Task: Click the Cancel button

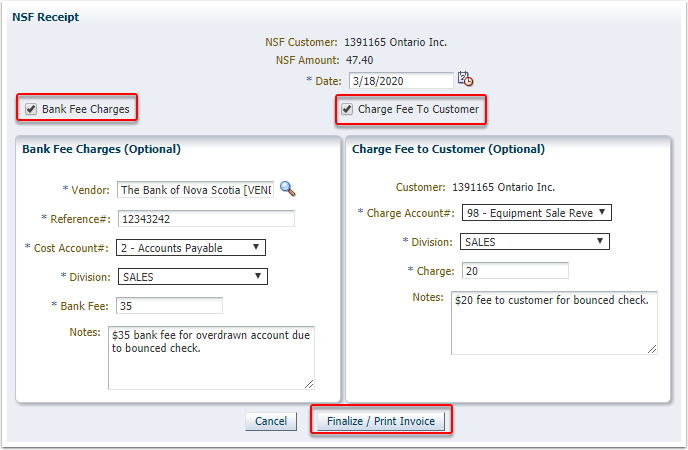Action: tap(271, 421)
